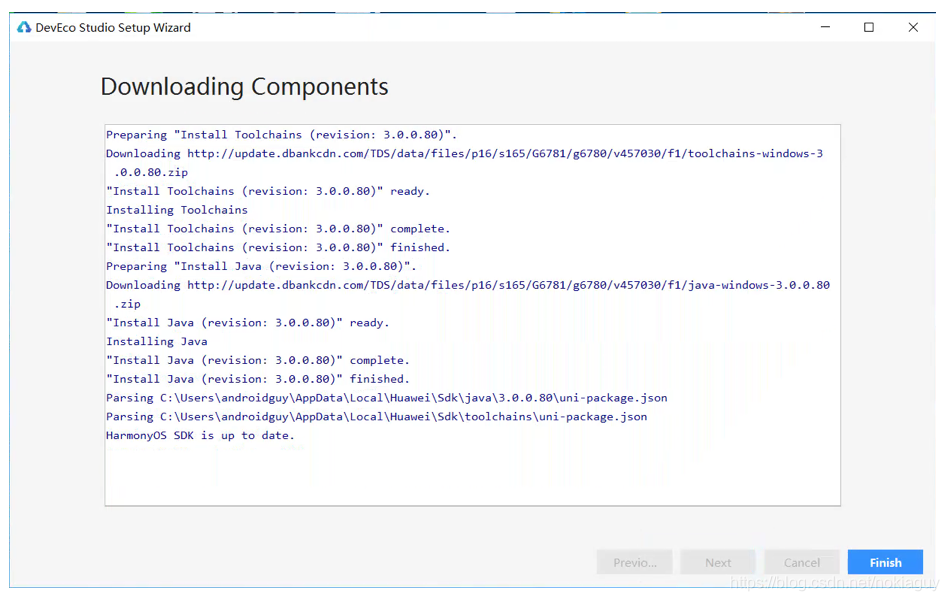
Task: Click the Parsing java uni-package.json line
Action: (387, 398)
